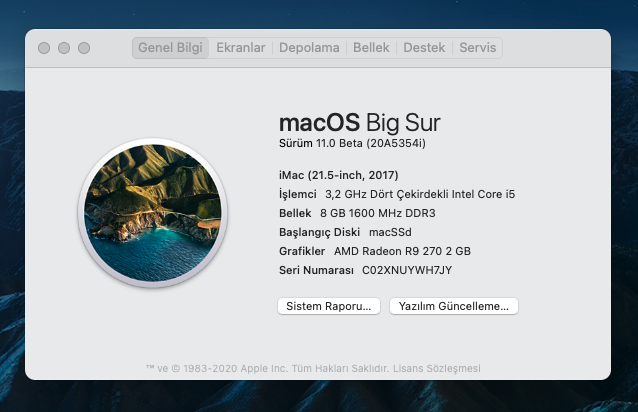Click the macOS Big Sur title
Viewport: 638px width, 412px height.
[x=359, y=123]
